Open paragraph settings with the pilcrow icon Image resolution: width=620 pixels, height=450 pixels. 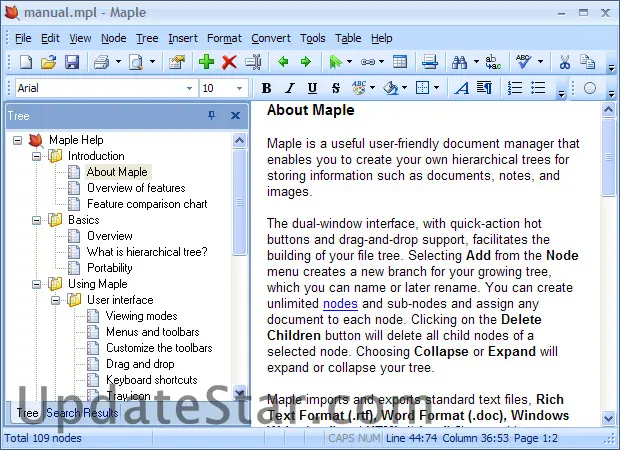pyautogui.click(x=484, y=88)
